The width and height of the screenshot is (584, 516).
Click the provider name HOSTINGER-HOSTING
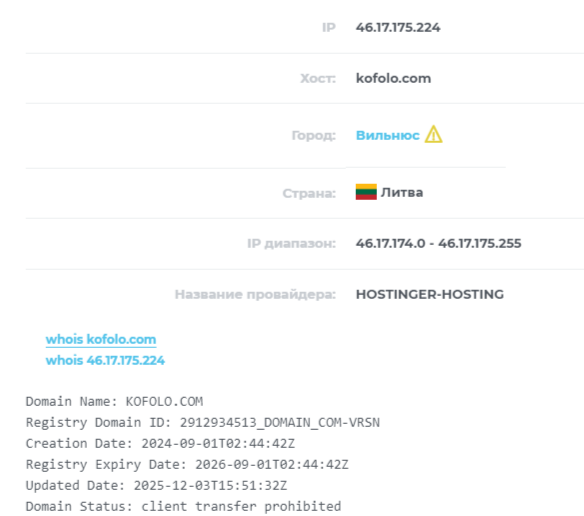[x=430, y=294]
